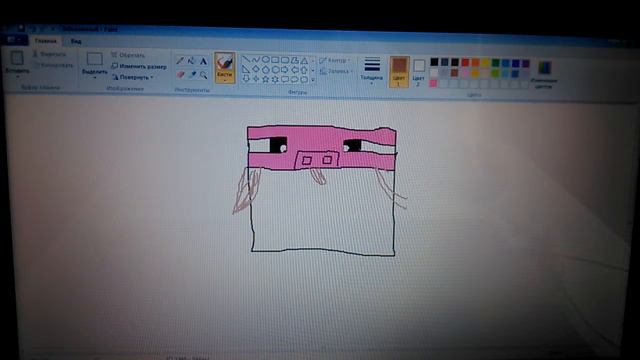Pick the yellow color swatch
The image size is (640, 360).
tap(485, 63)
